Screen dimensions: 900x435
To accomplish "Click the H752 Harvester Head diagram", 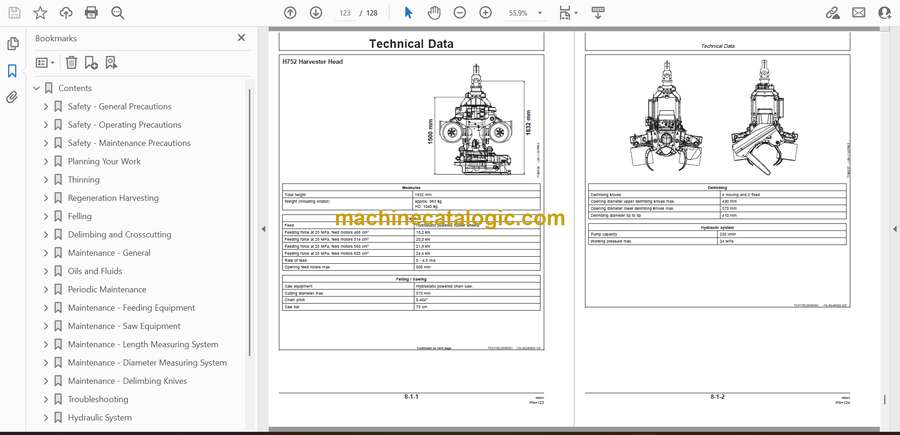I will click(480, 119).
